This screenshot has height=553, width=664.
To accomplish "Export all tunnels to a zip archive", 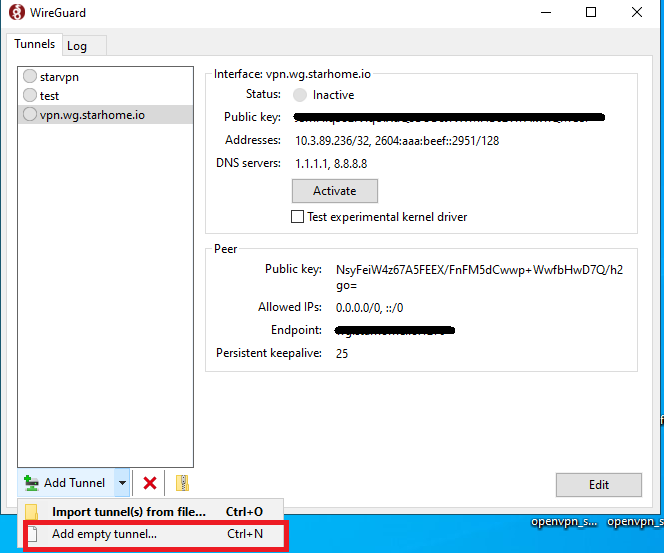I will pos(183,483).
